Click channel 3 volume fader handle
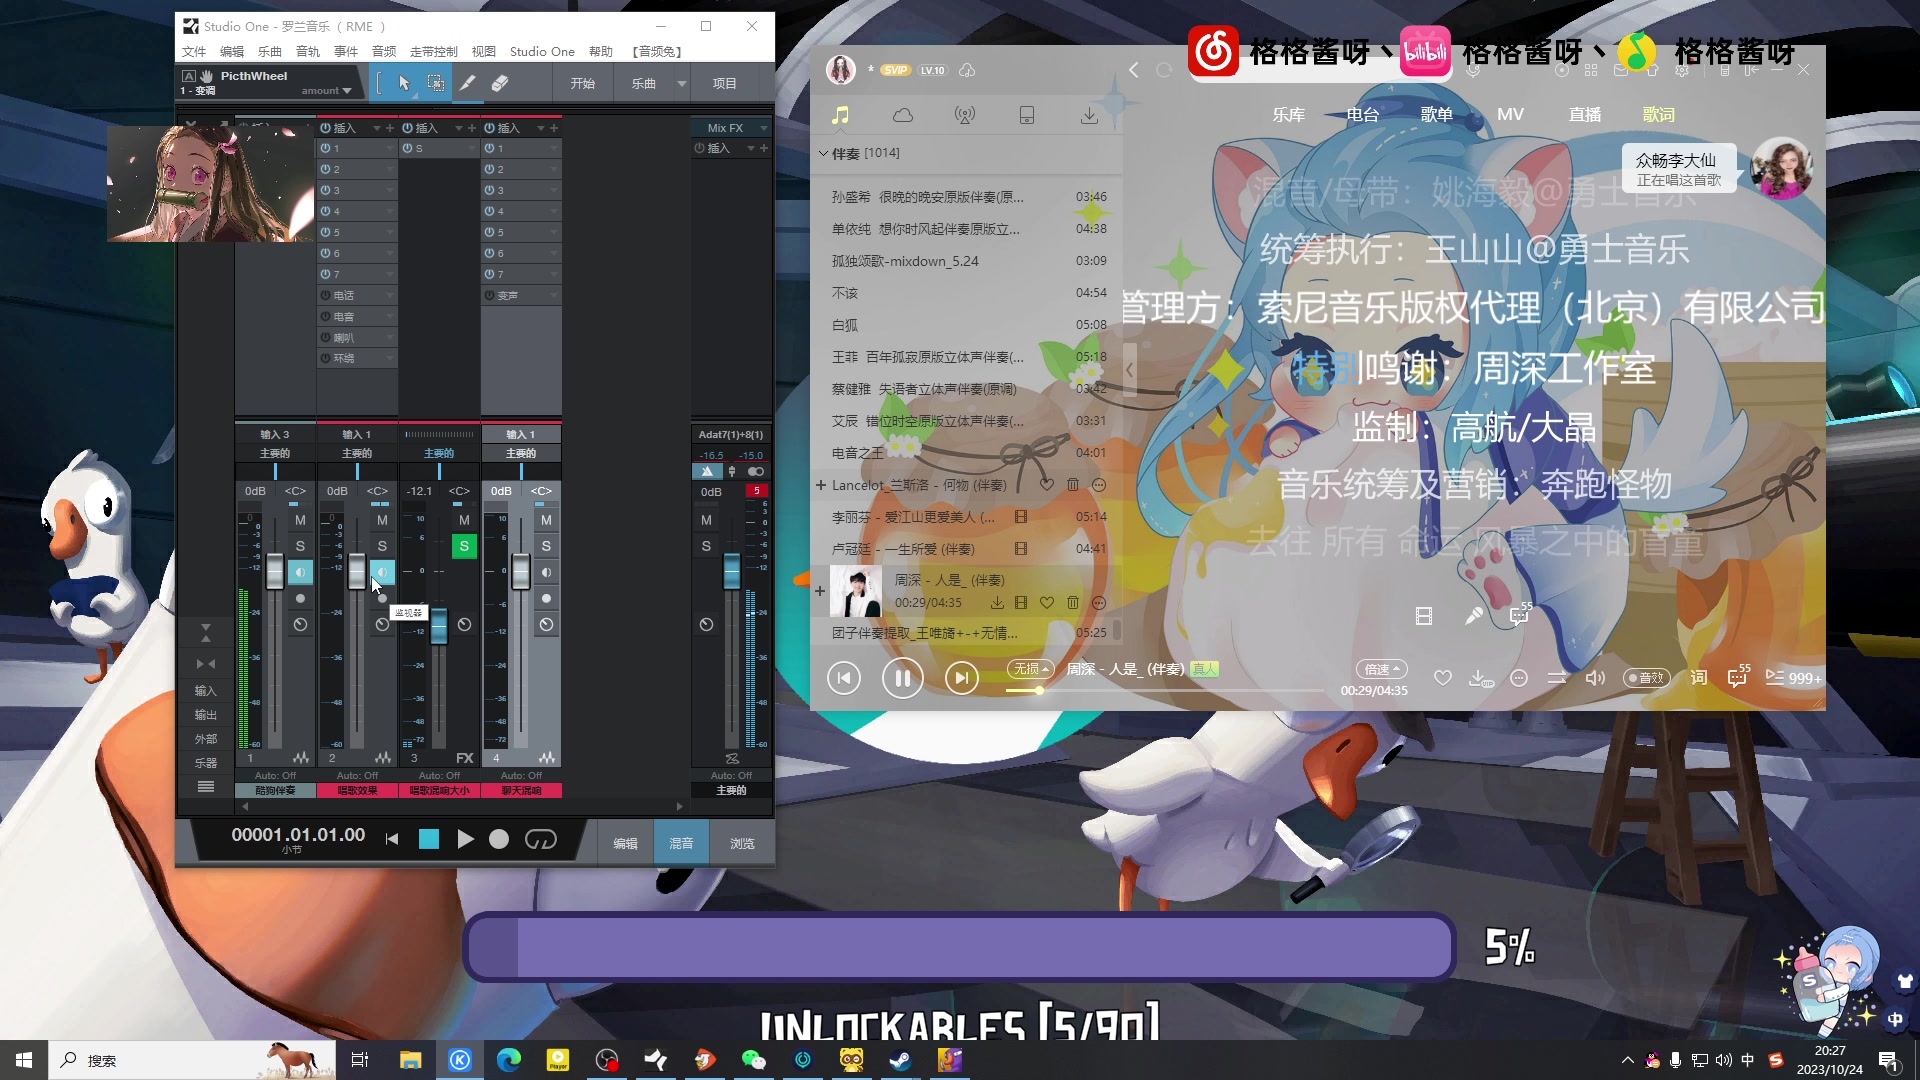 pos(439,626)
